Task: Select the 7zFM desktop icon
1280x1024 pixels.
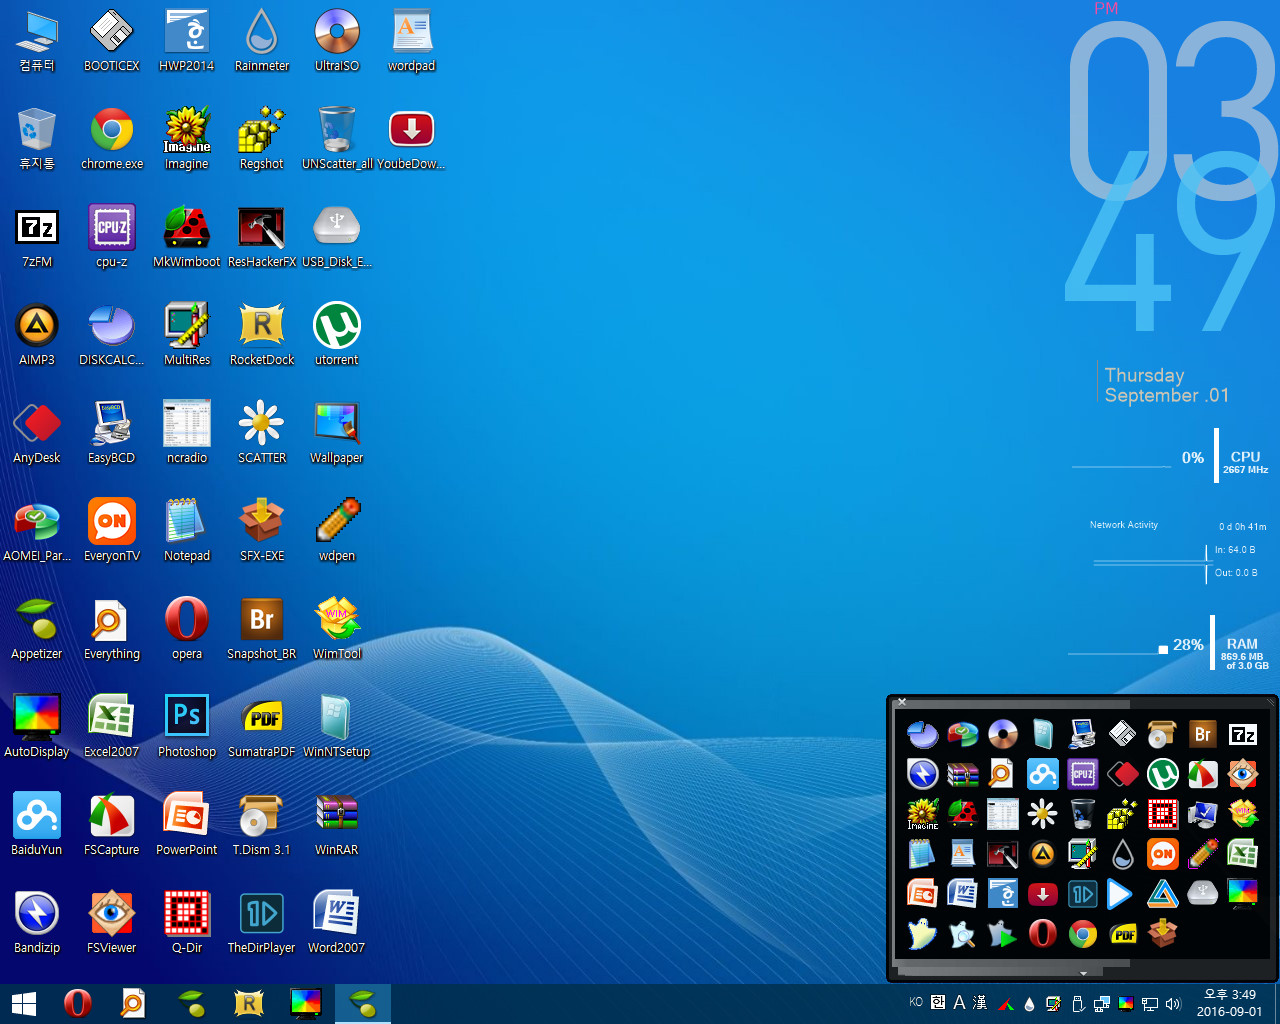Action: tap(37, 238)
